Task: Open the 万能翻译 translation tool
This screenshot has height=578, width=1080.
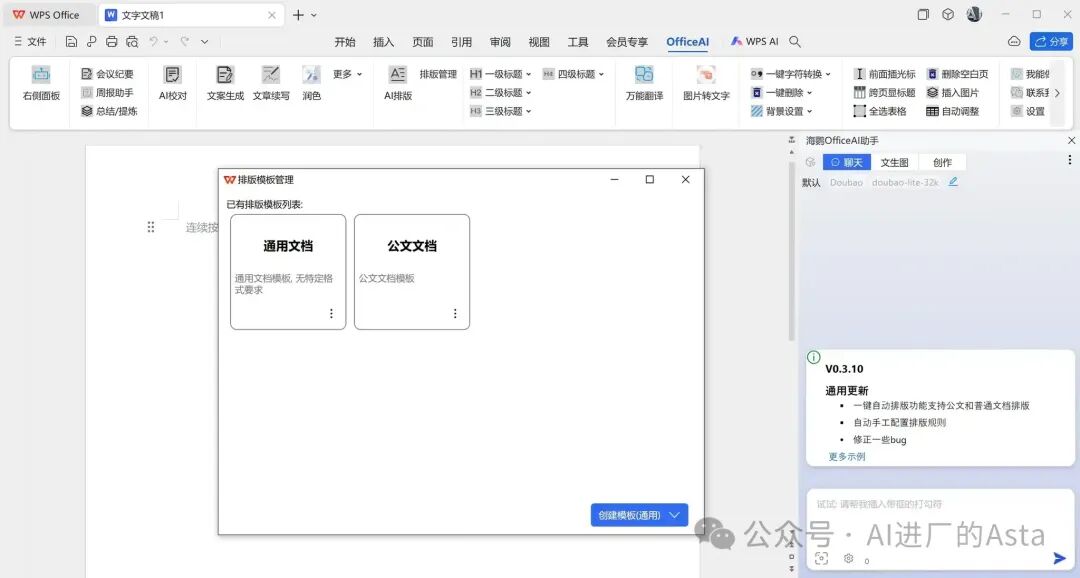Action: click(x=644, y=83)
